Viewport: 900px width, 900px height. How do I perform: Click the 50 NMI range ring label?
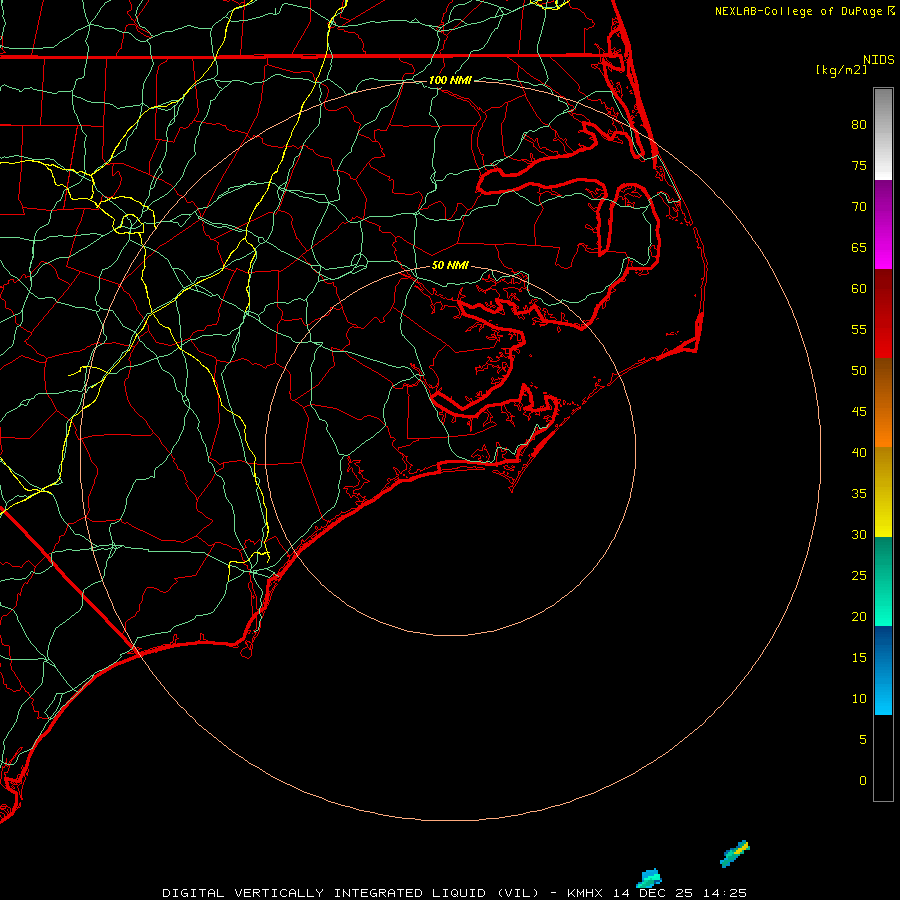450,265
